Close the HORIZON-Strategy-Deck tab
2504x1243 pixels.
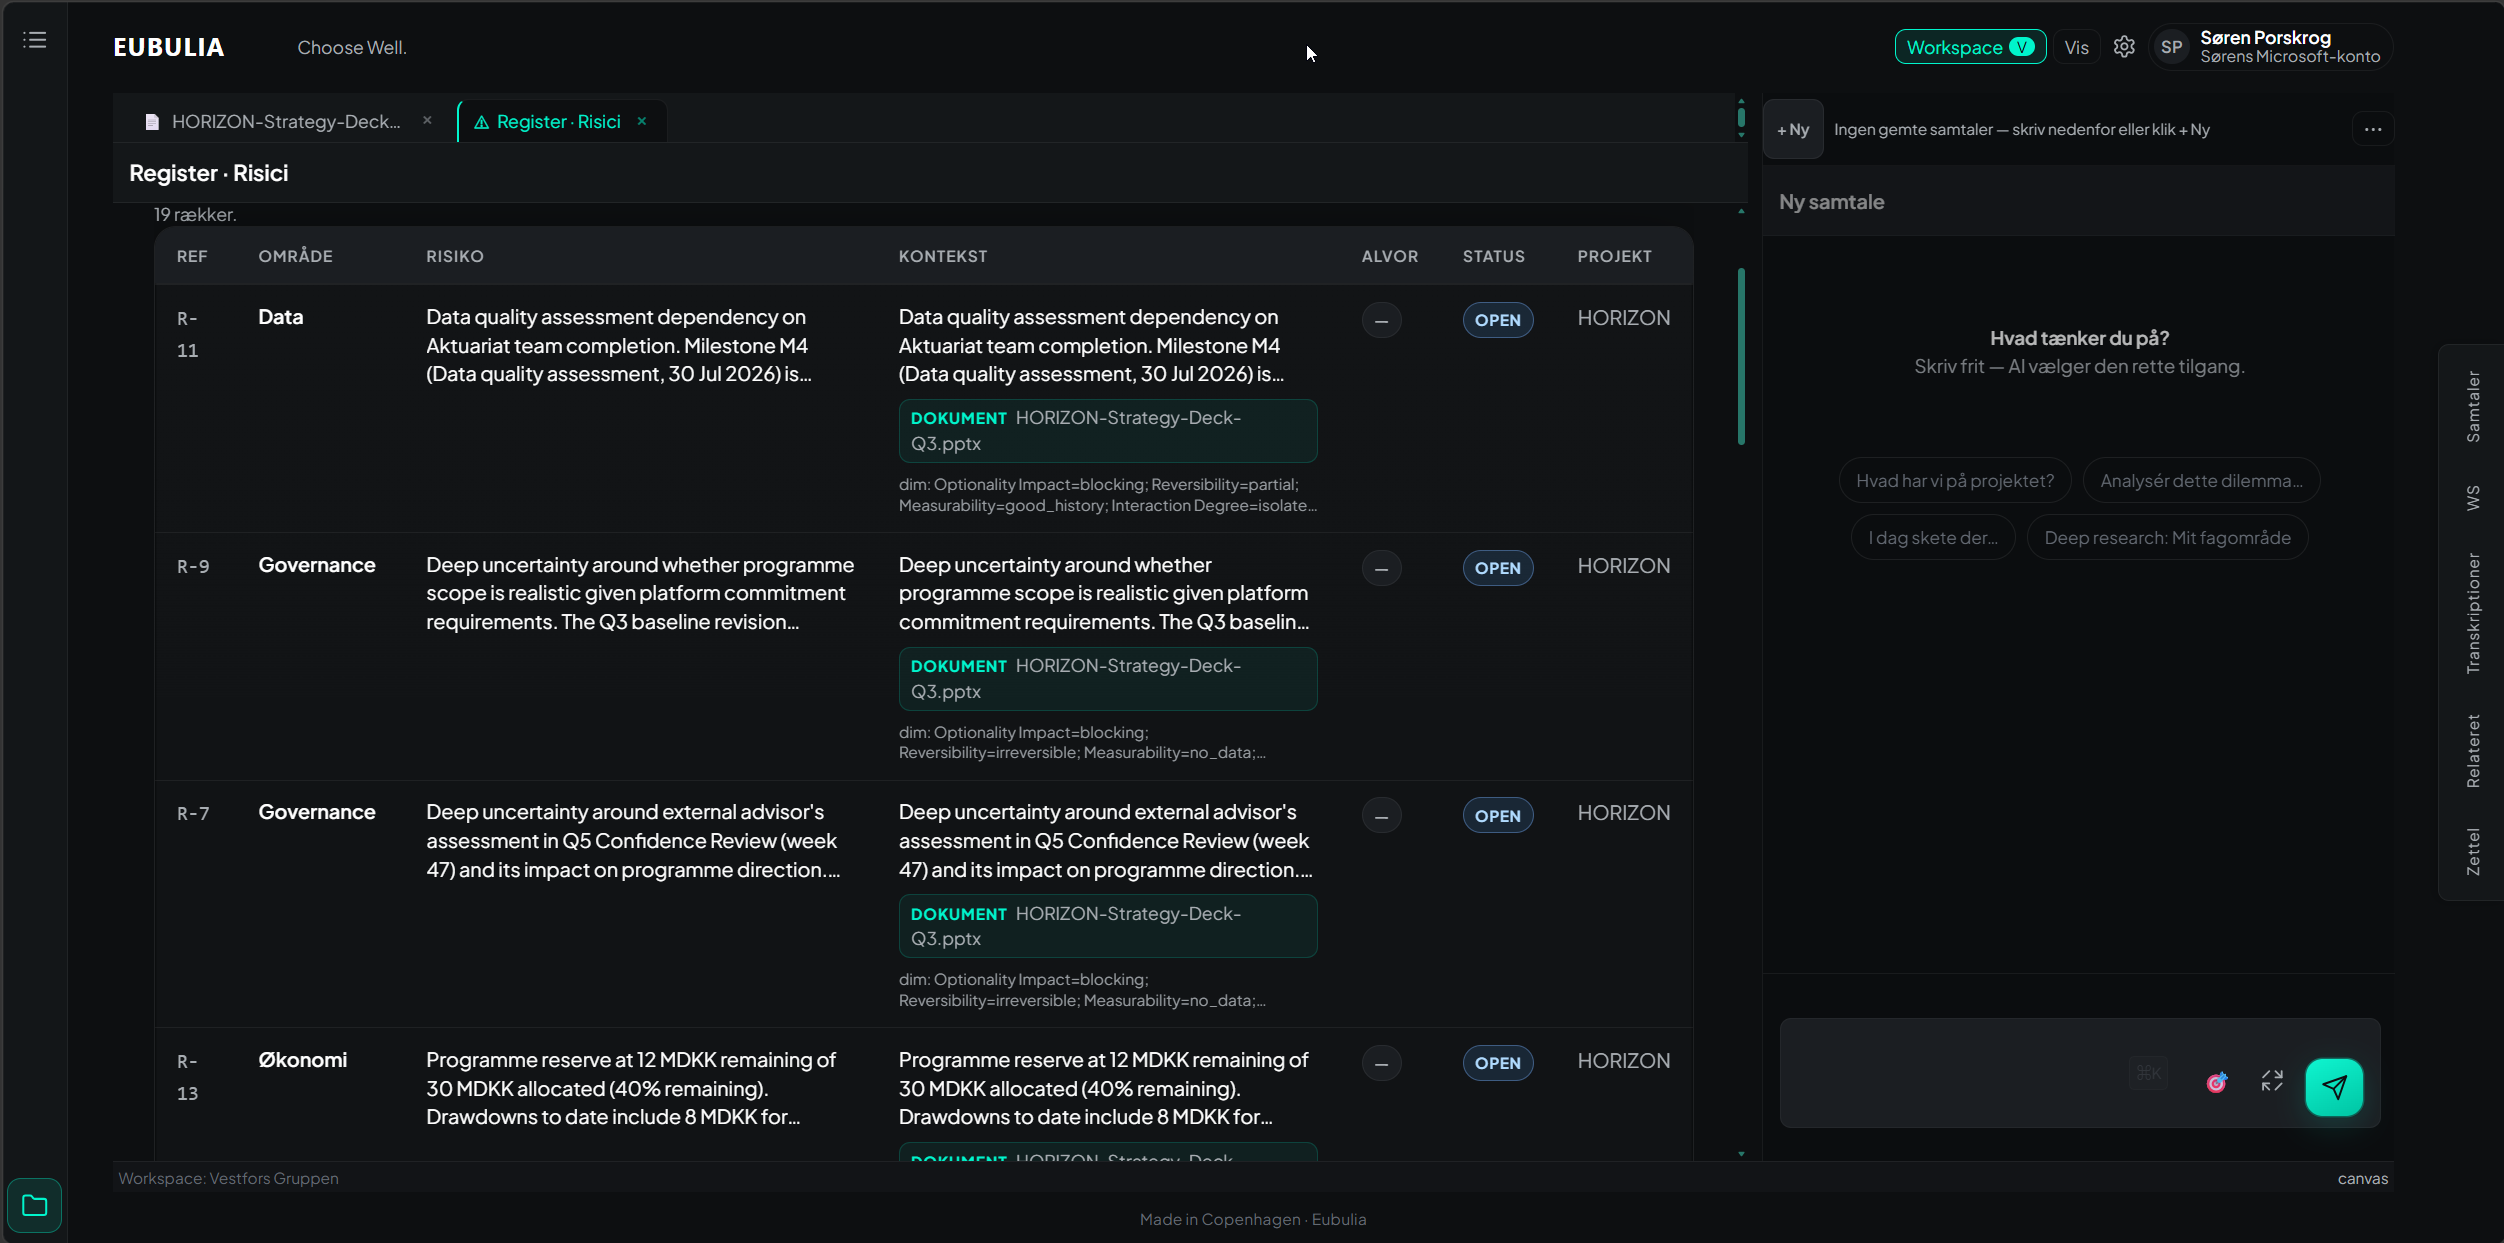tap(427, 120)
